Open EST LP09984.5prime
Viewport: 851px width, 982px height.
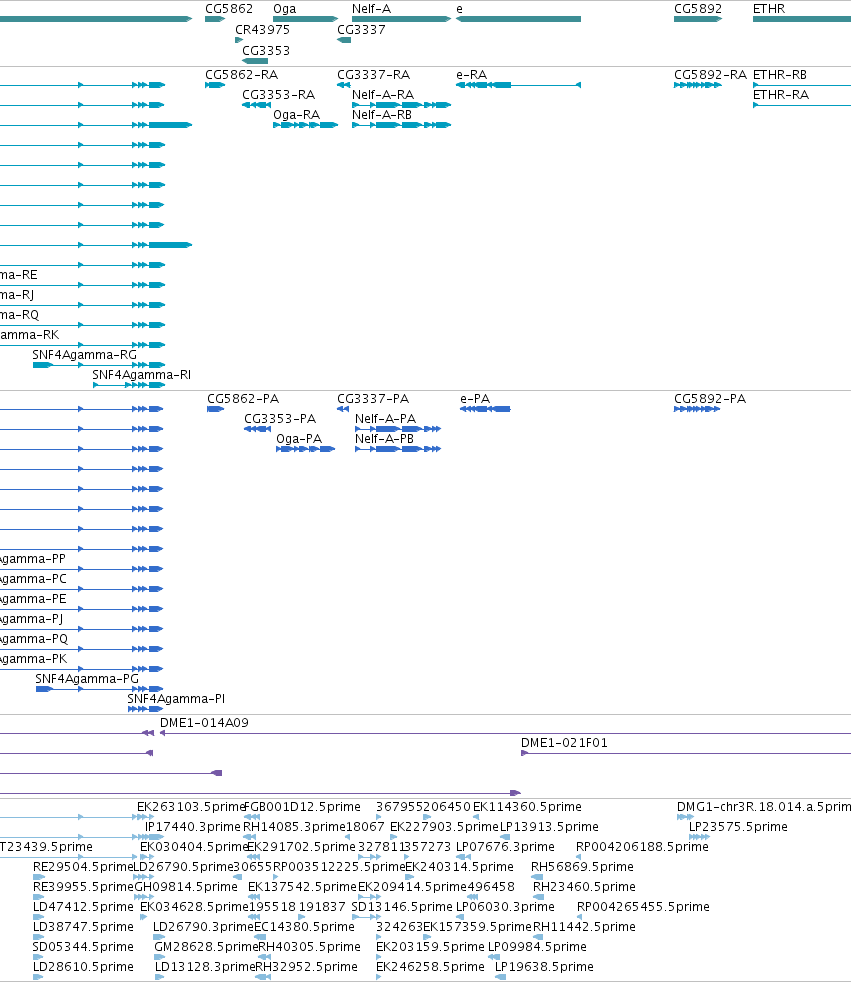point(537,947)
